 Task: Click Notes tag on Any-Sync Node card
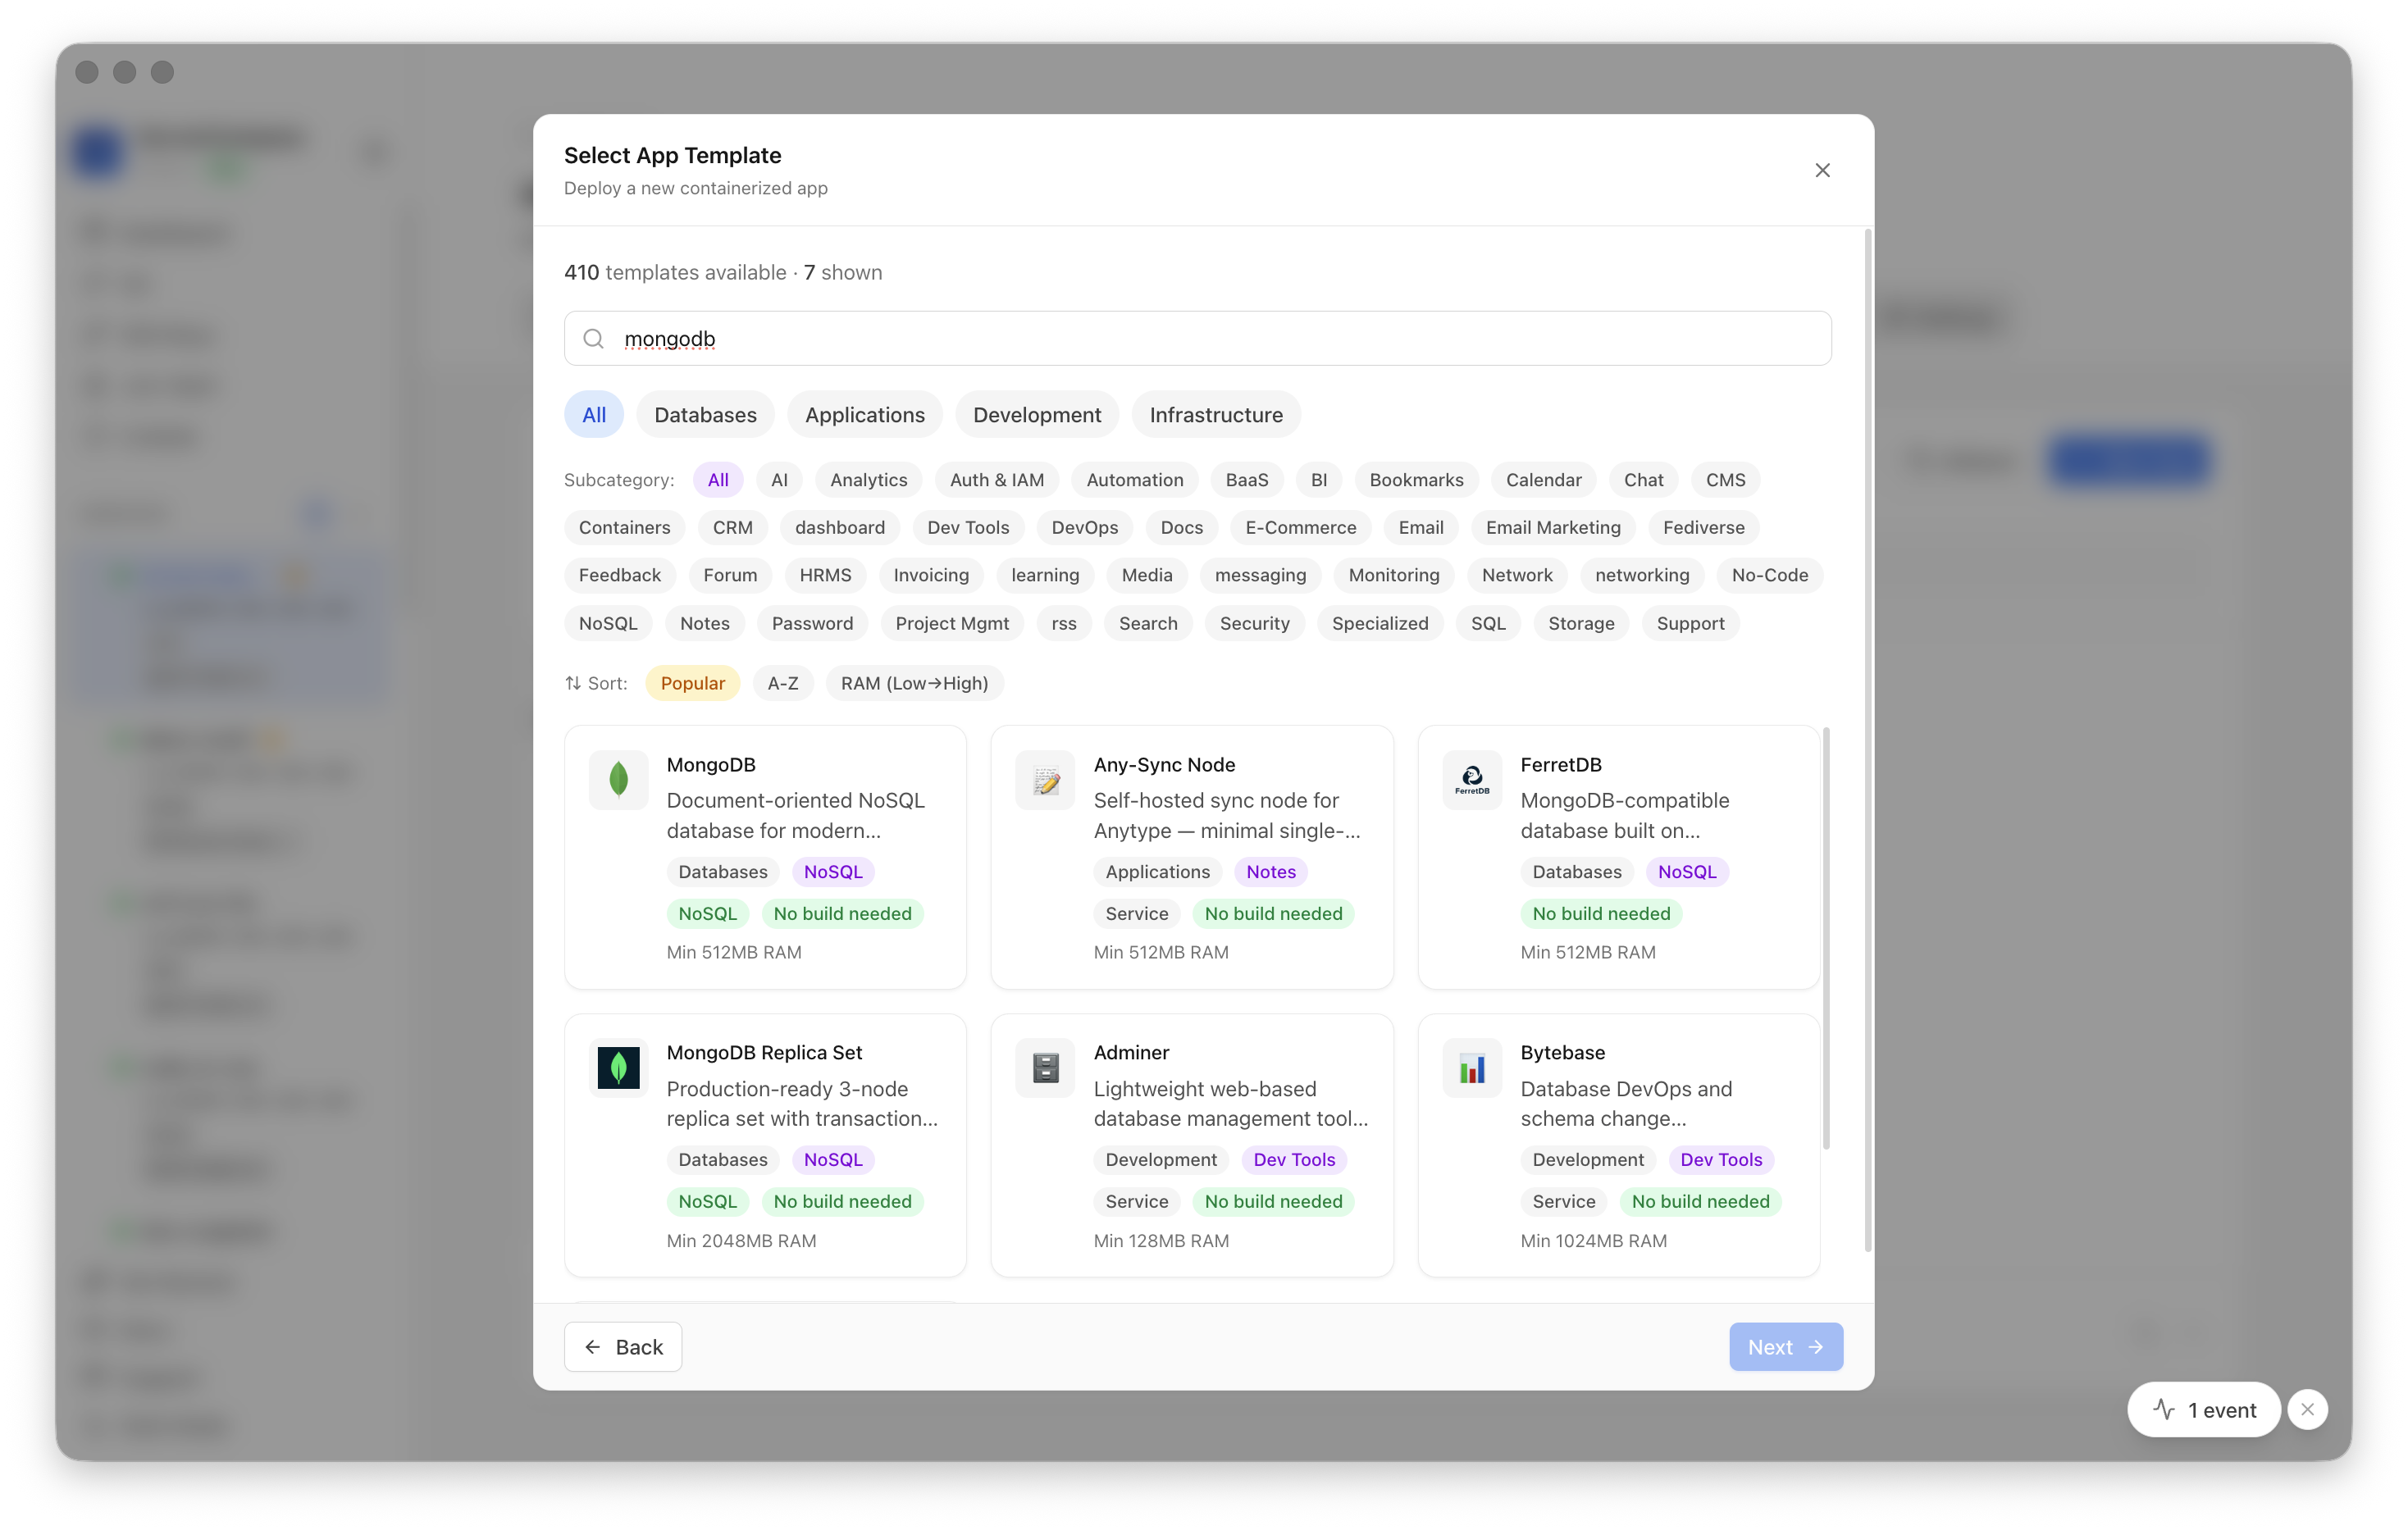[x=1270, y=871]
